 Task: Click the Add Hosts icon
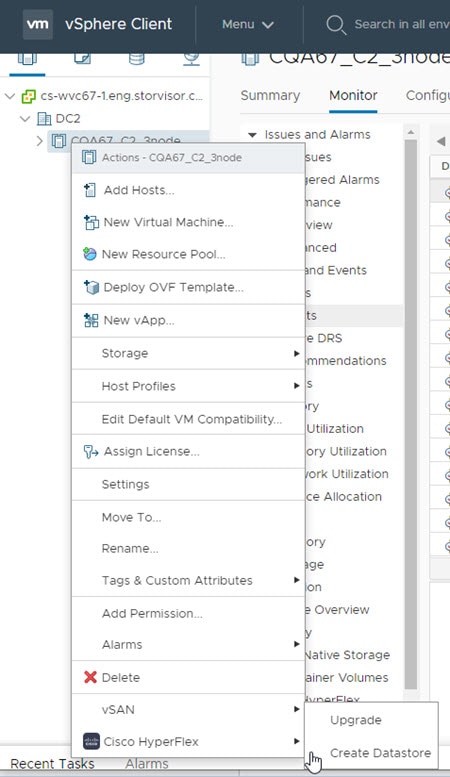[x=90, y=190]
